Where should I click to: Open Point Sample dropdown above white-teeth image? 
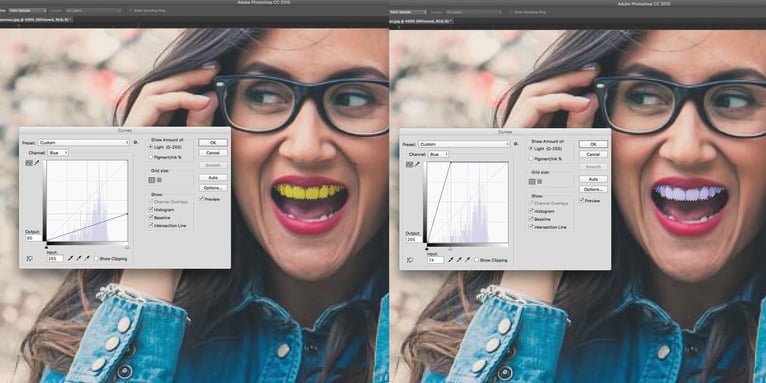(x=408, y=11)
